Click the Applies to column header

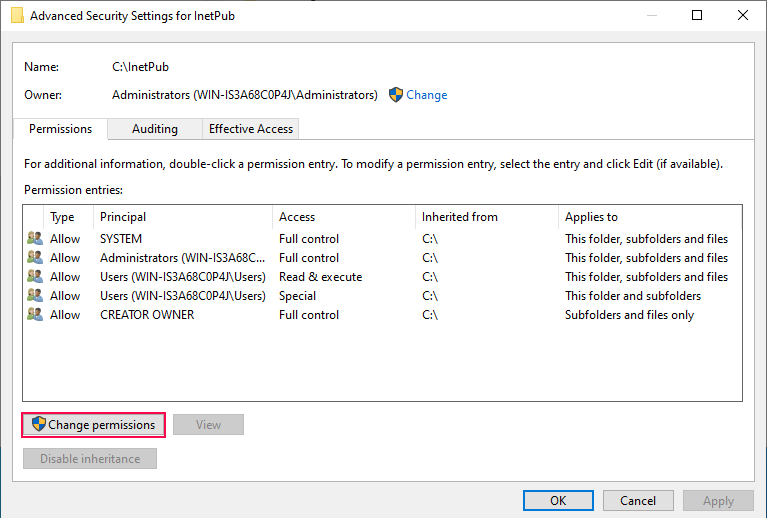[x=648, y=217]
